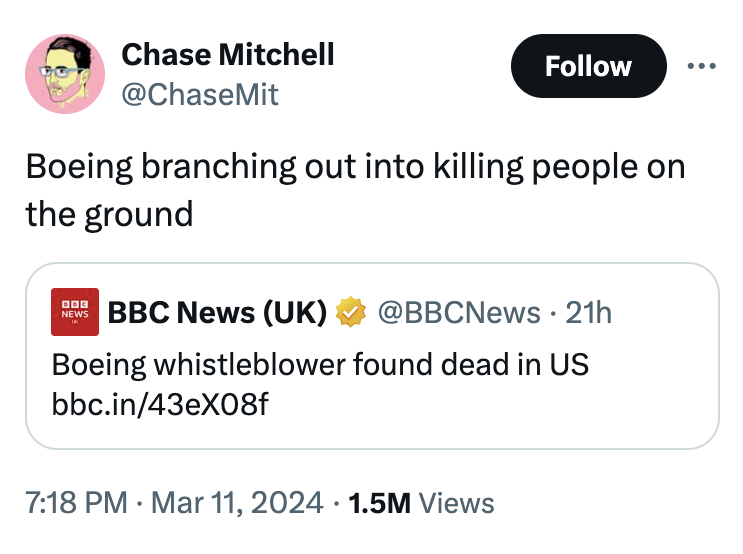
Task: Click the Mar 11, 2024 date
Action: (231, 501)
